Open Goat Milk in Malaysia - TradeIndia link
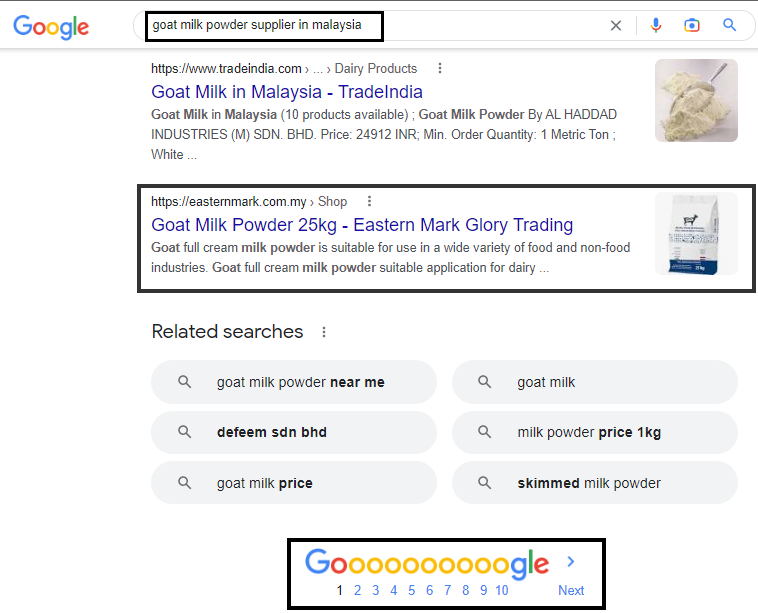 coord(287,92)
